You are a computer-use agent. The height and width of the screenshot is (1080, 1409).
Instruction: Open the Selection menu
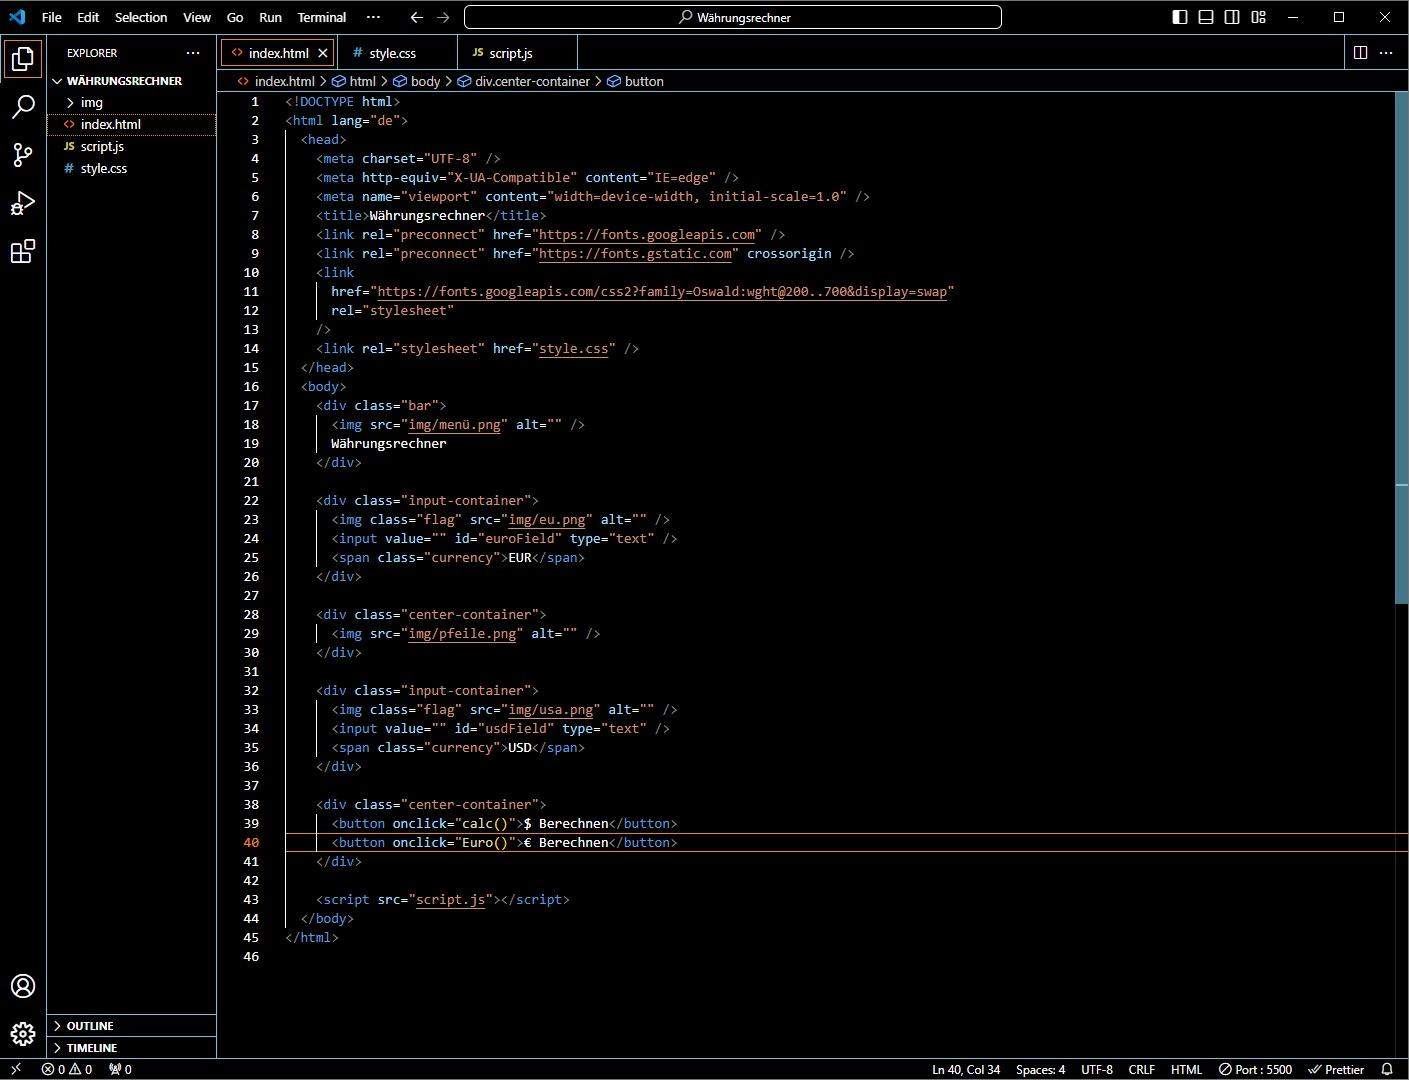pos(141,17)
